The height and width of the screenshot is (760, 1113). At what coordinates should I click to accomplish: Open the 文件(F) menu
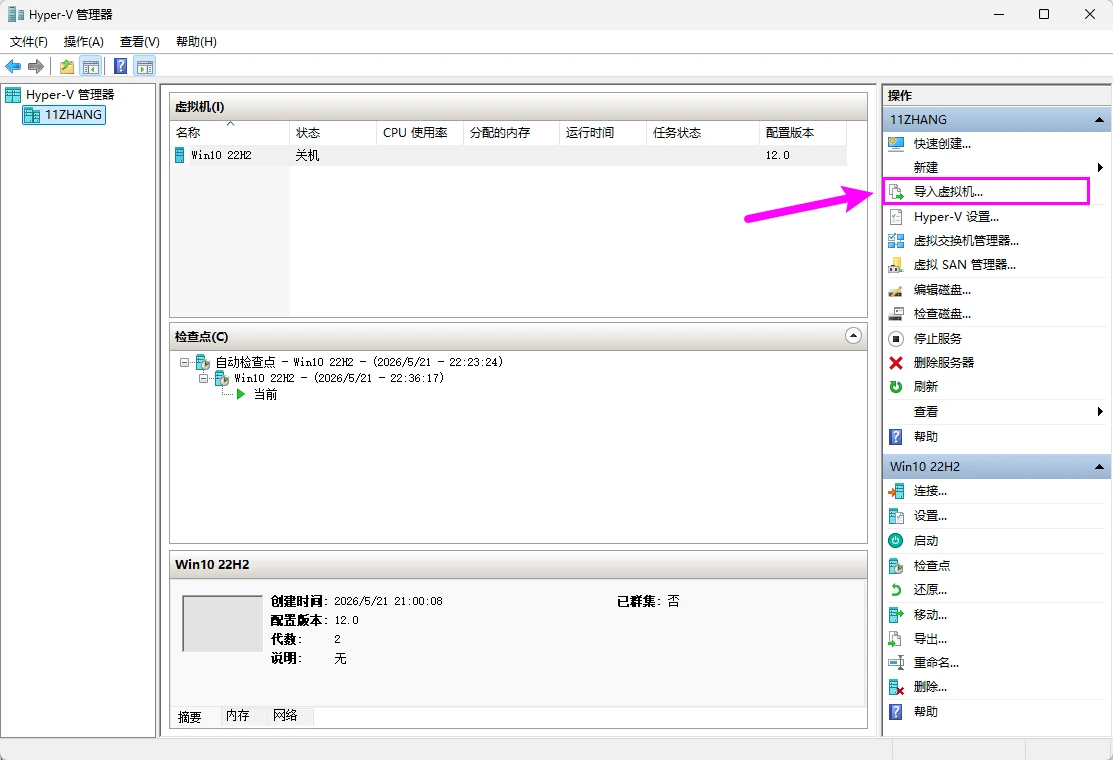point(28,42)
